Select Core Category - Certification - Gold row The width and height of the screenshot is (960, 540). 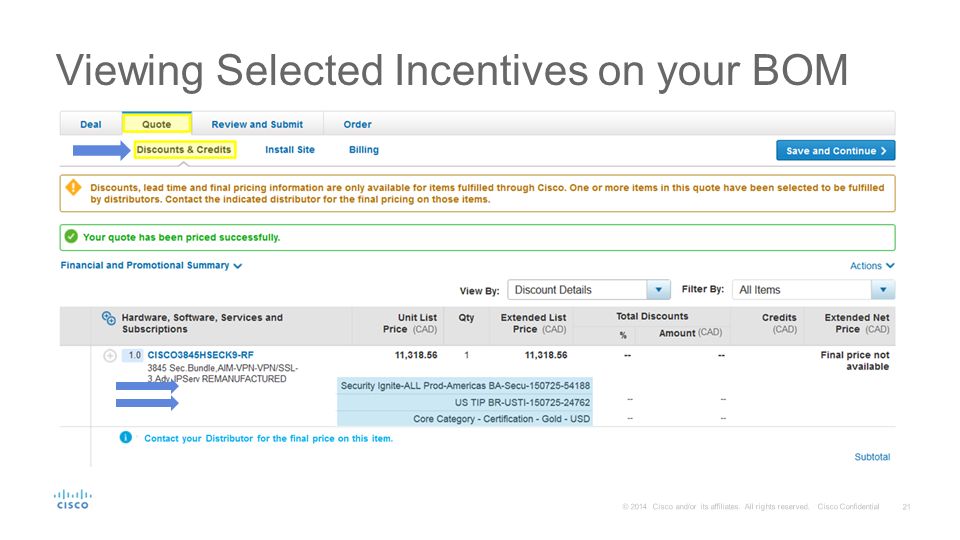[x=465, y=419]
